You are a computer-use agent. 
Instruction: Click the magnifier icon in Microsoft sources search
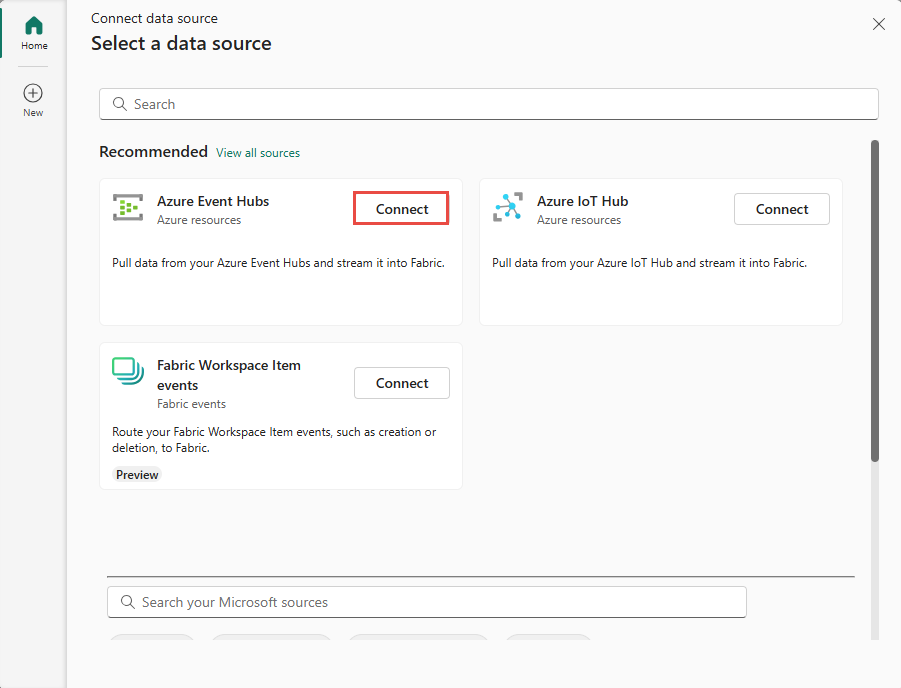click(x=127, y=601)
